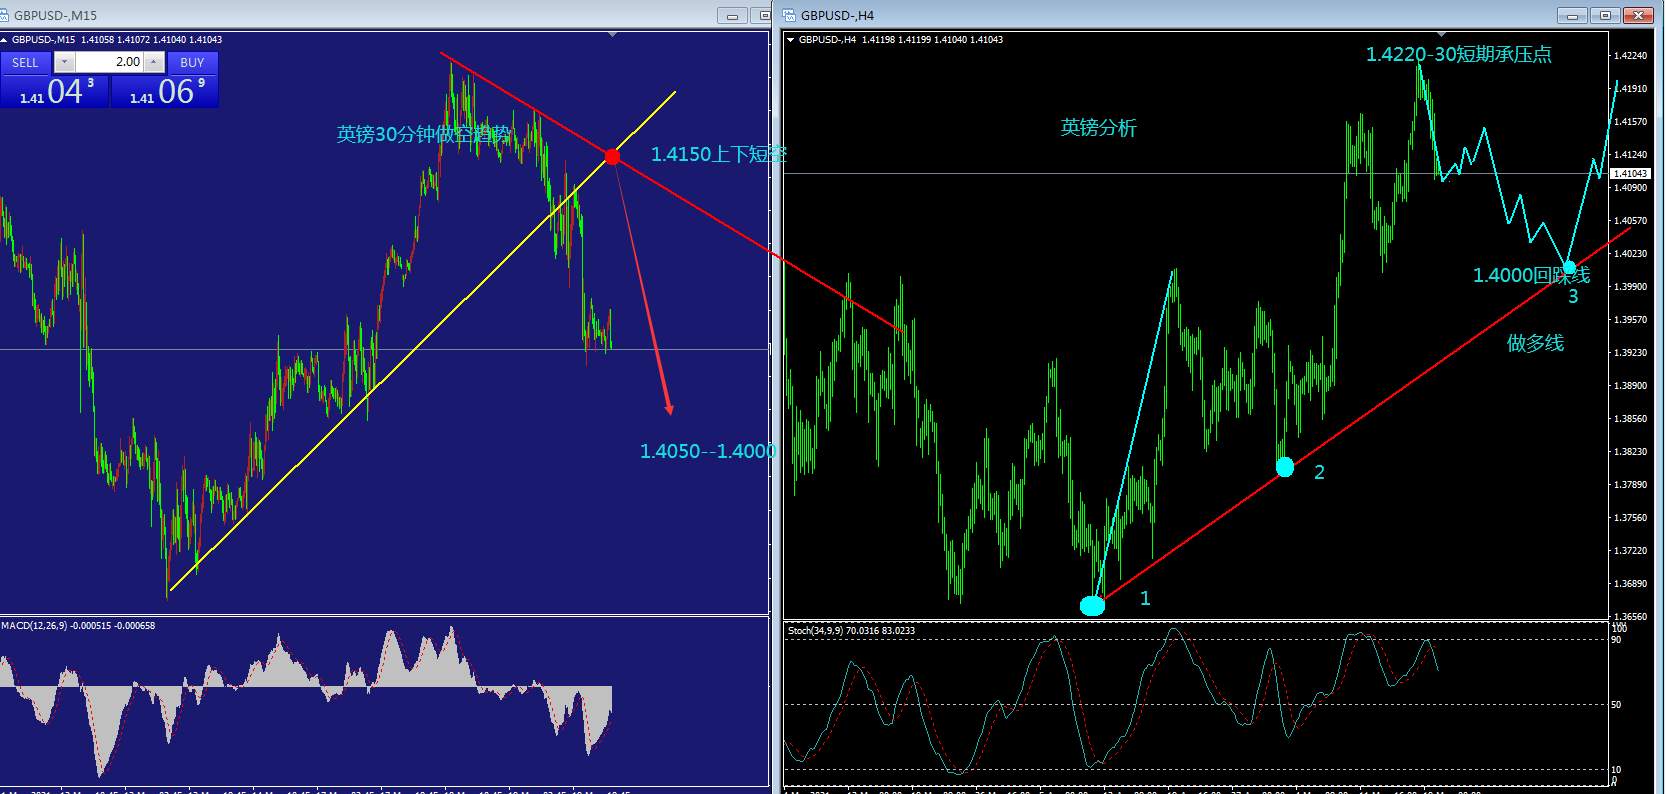Select the chart shift marker on M15 chart
This screenshot has height=794, width=1666.
(613, 34)
